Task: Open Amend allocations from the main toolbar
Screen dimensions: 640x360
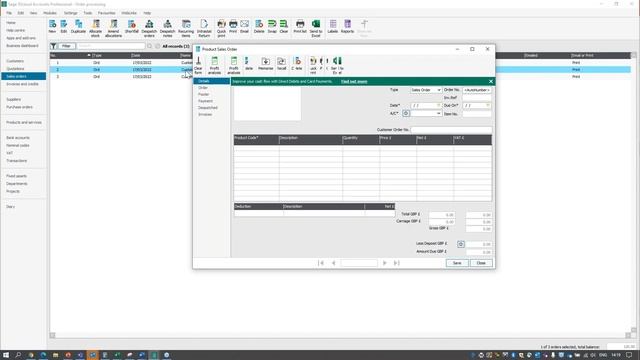Action: (x=113, y=29)
